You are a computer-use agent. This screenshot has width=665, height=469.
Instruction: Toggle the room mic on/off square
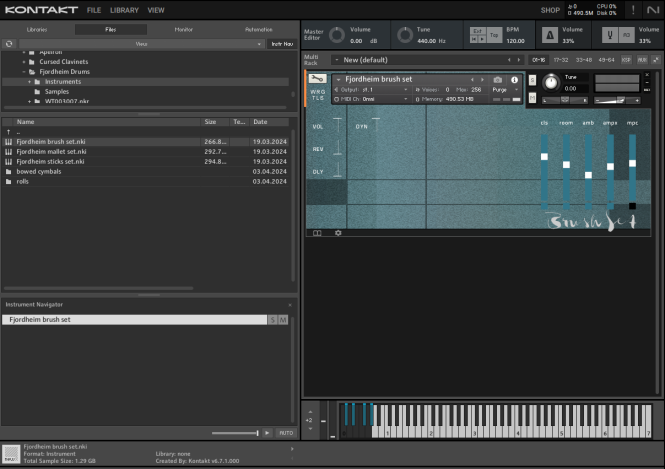[x=566, y=206]
